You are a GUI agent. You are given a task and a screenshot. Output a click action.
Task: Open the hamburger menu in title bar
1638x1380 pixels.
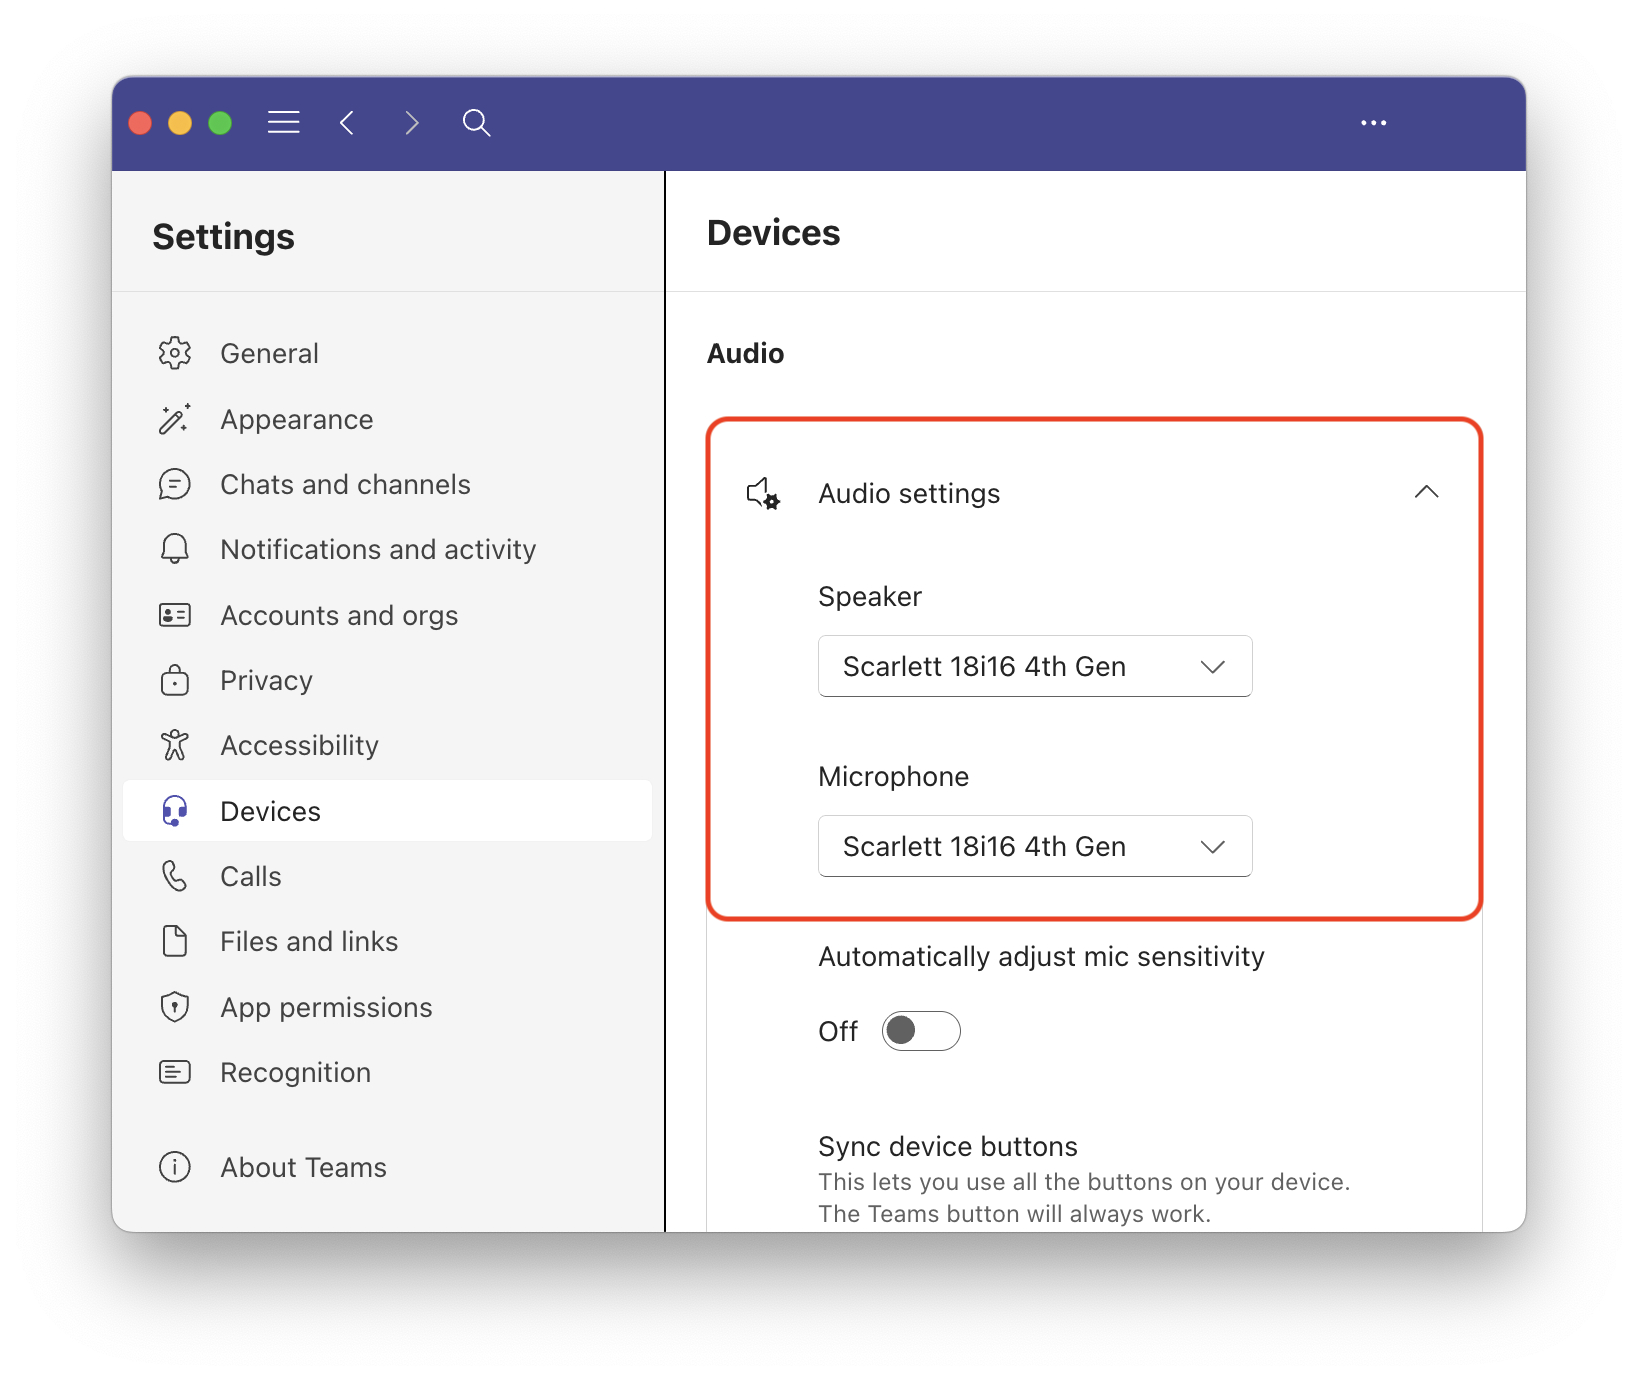point(284,123)
